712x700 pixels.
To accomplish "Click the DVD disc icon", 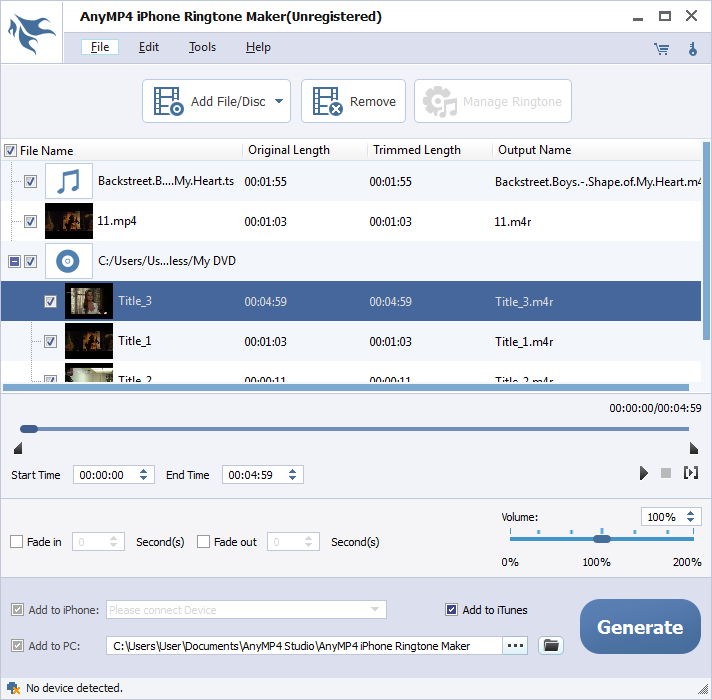I will [x=68, y=261].
